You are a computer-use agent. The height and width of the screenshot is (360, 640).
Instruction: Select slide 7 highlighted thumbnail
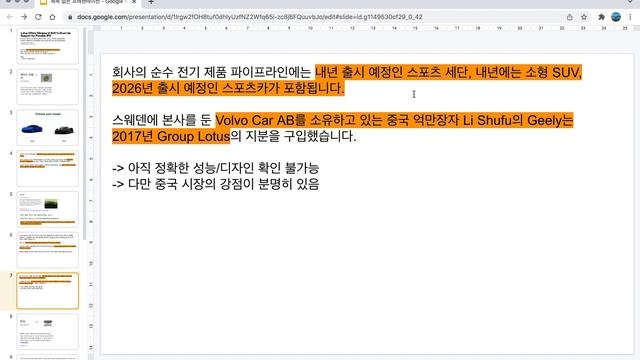click(47, 291)
